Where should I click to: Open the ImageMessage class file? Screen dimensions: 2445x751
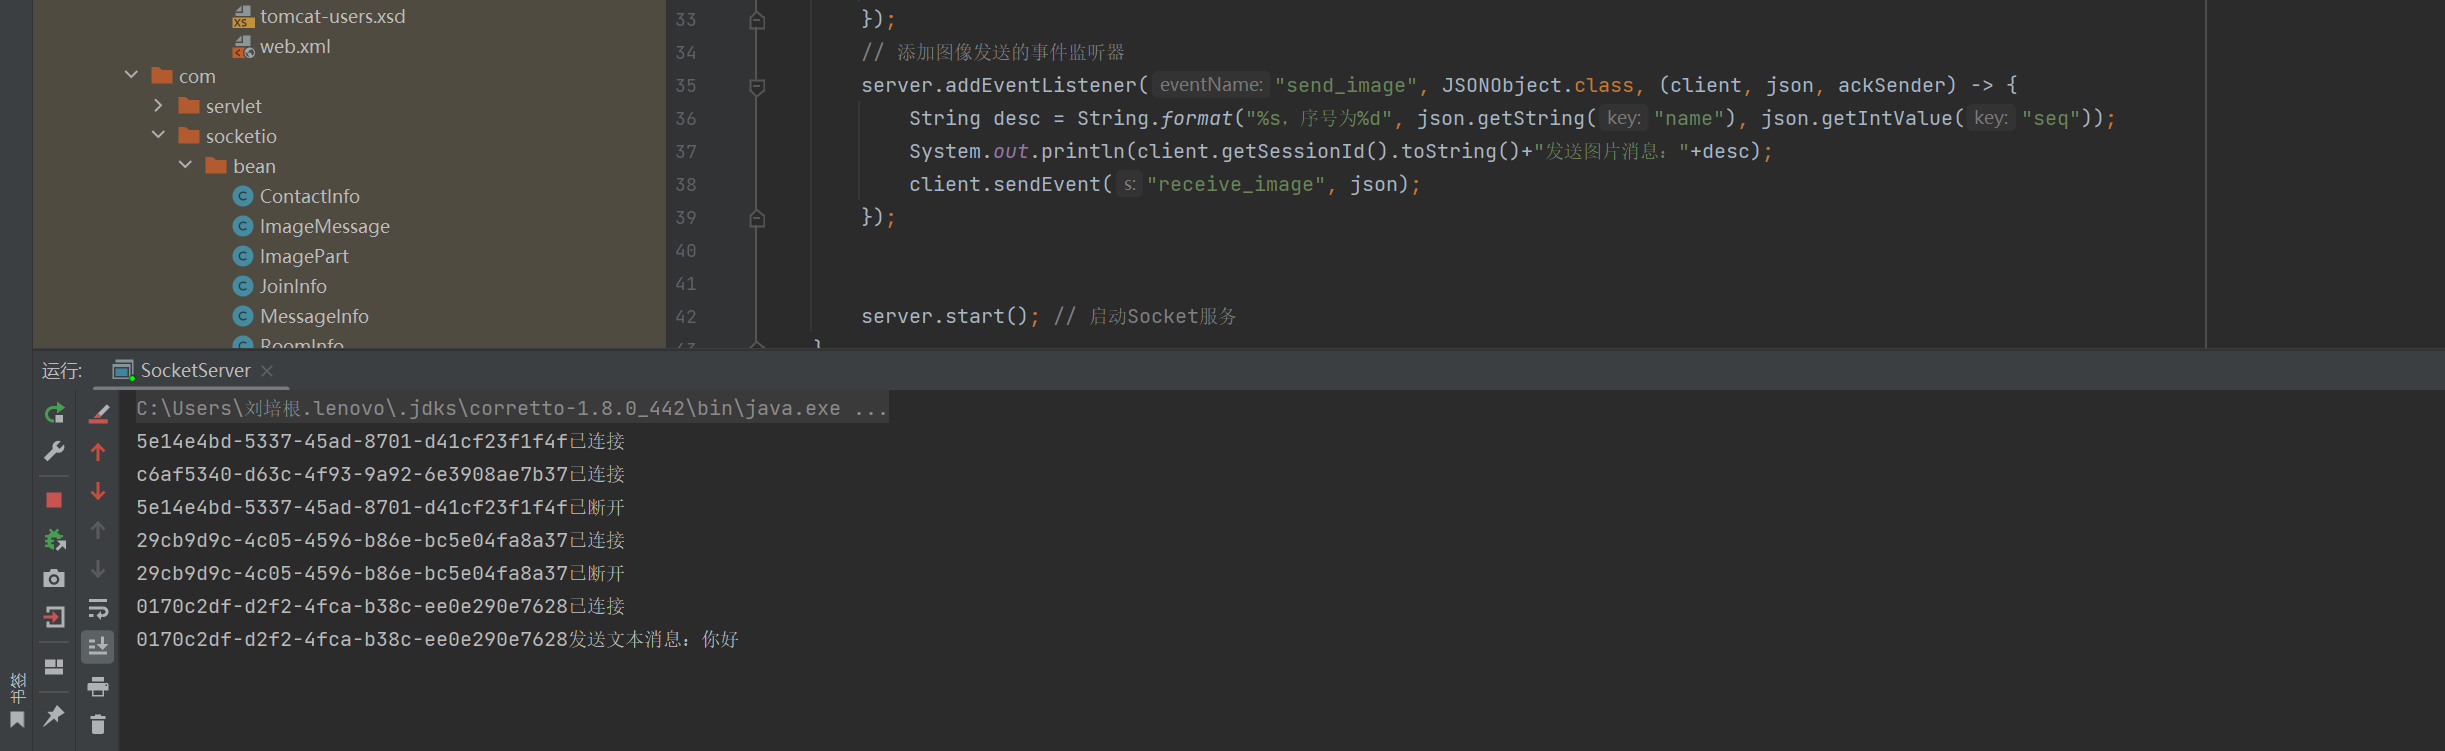coord(324,227)
